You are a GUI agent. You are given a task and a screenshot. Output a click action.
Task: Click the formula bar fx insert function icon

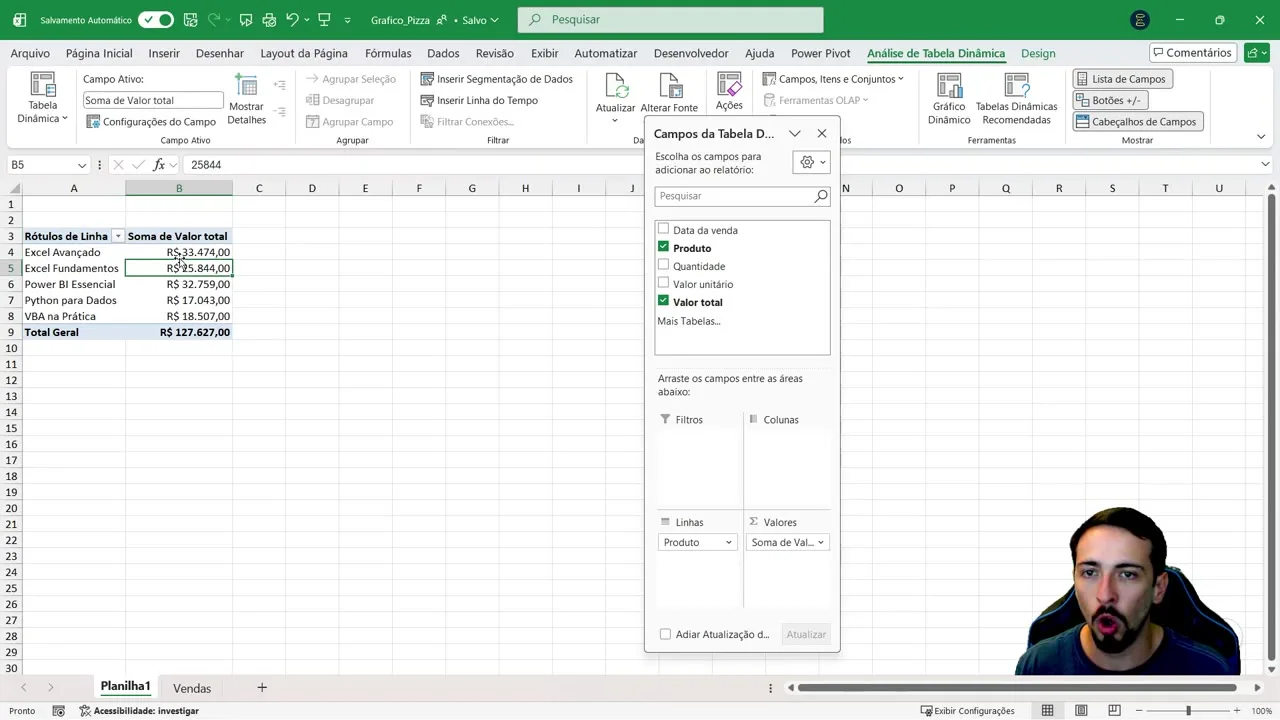[159, 165]
